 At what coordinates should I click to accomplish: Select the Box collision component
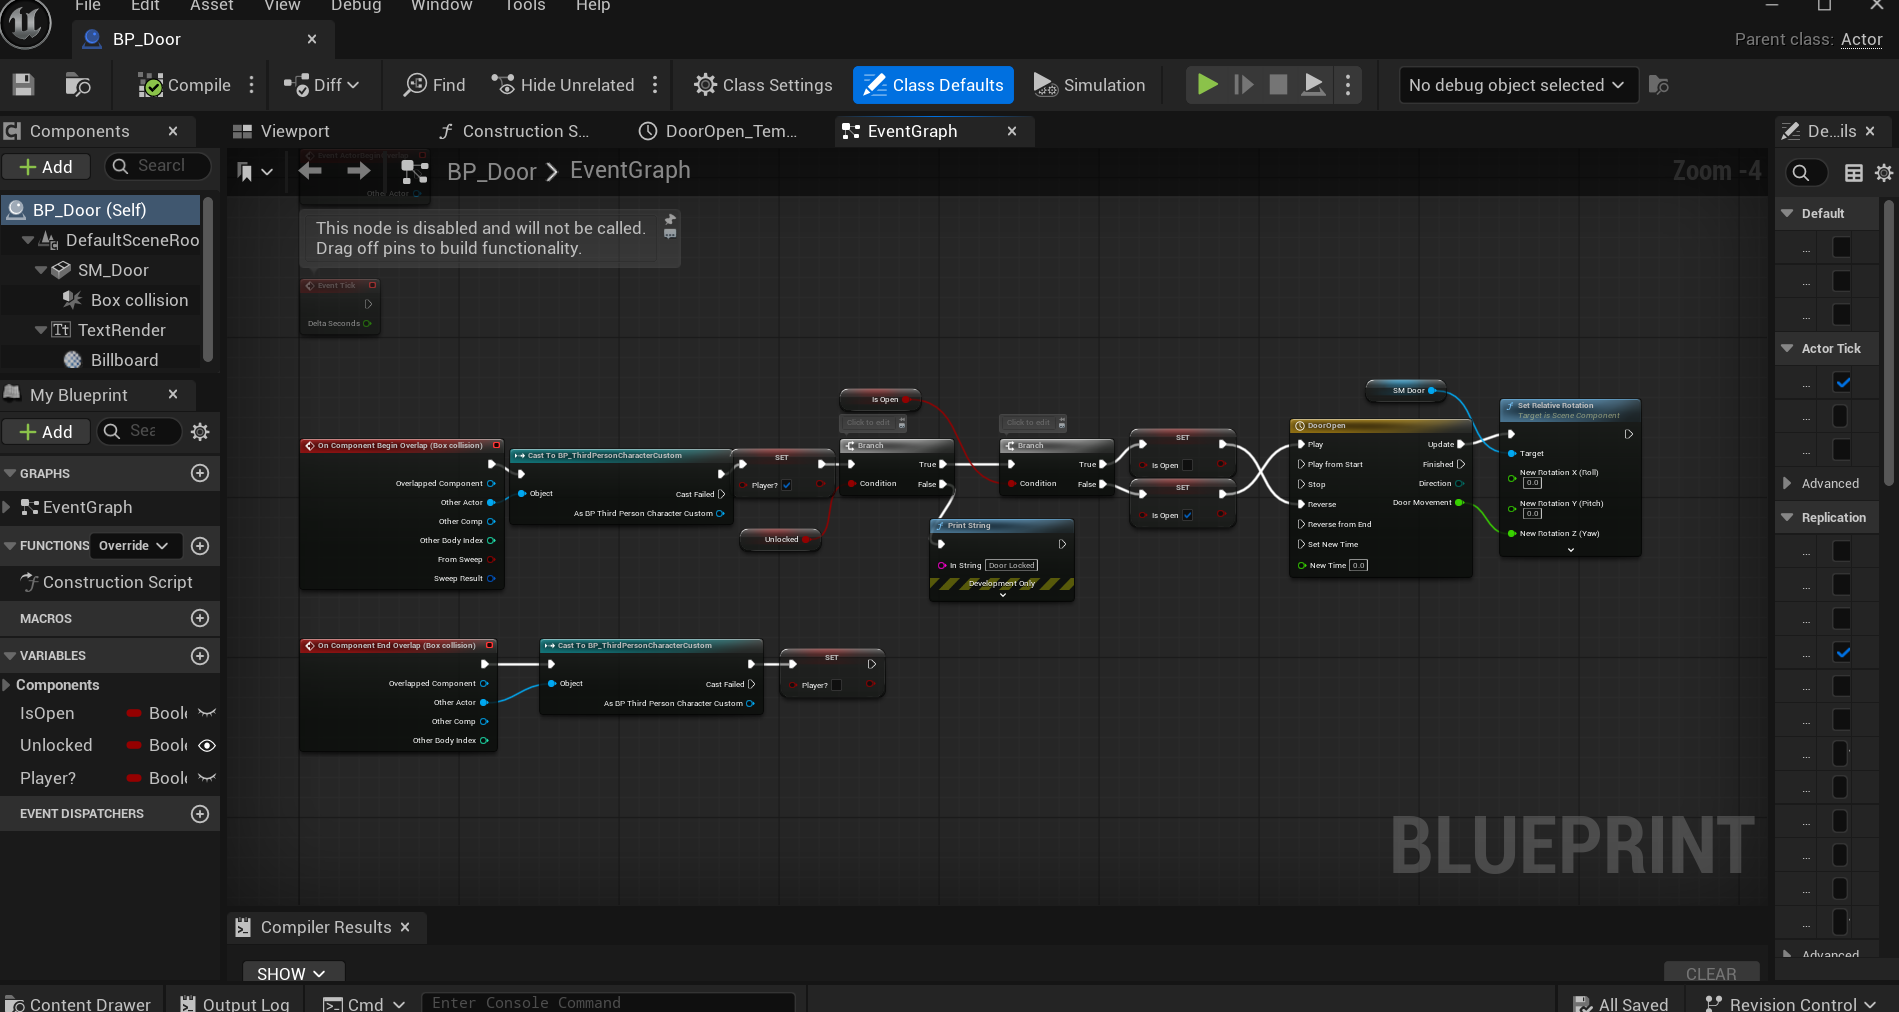click(125, 300)
